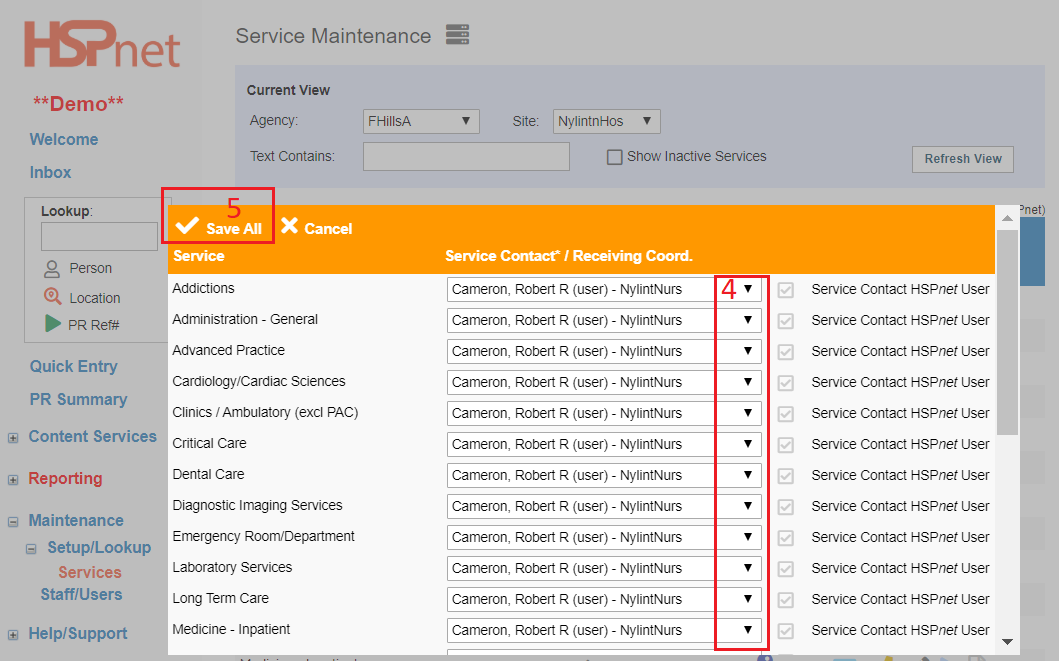
Task: Toggle Advanced Practice HSPnet User checkbox
Action: 785,352
